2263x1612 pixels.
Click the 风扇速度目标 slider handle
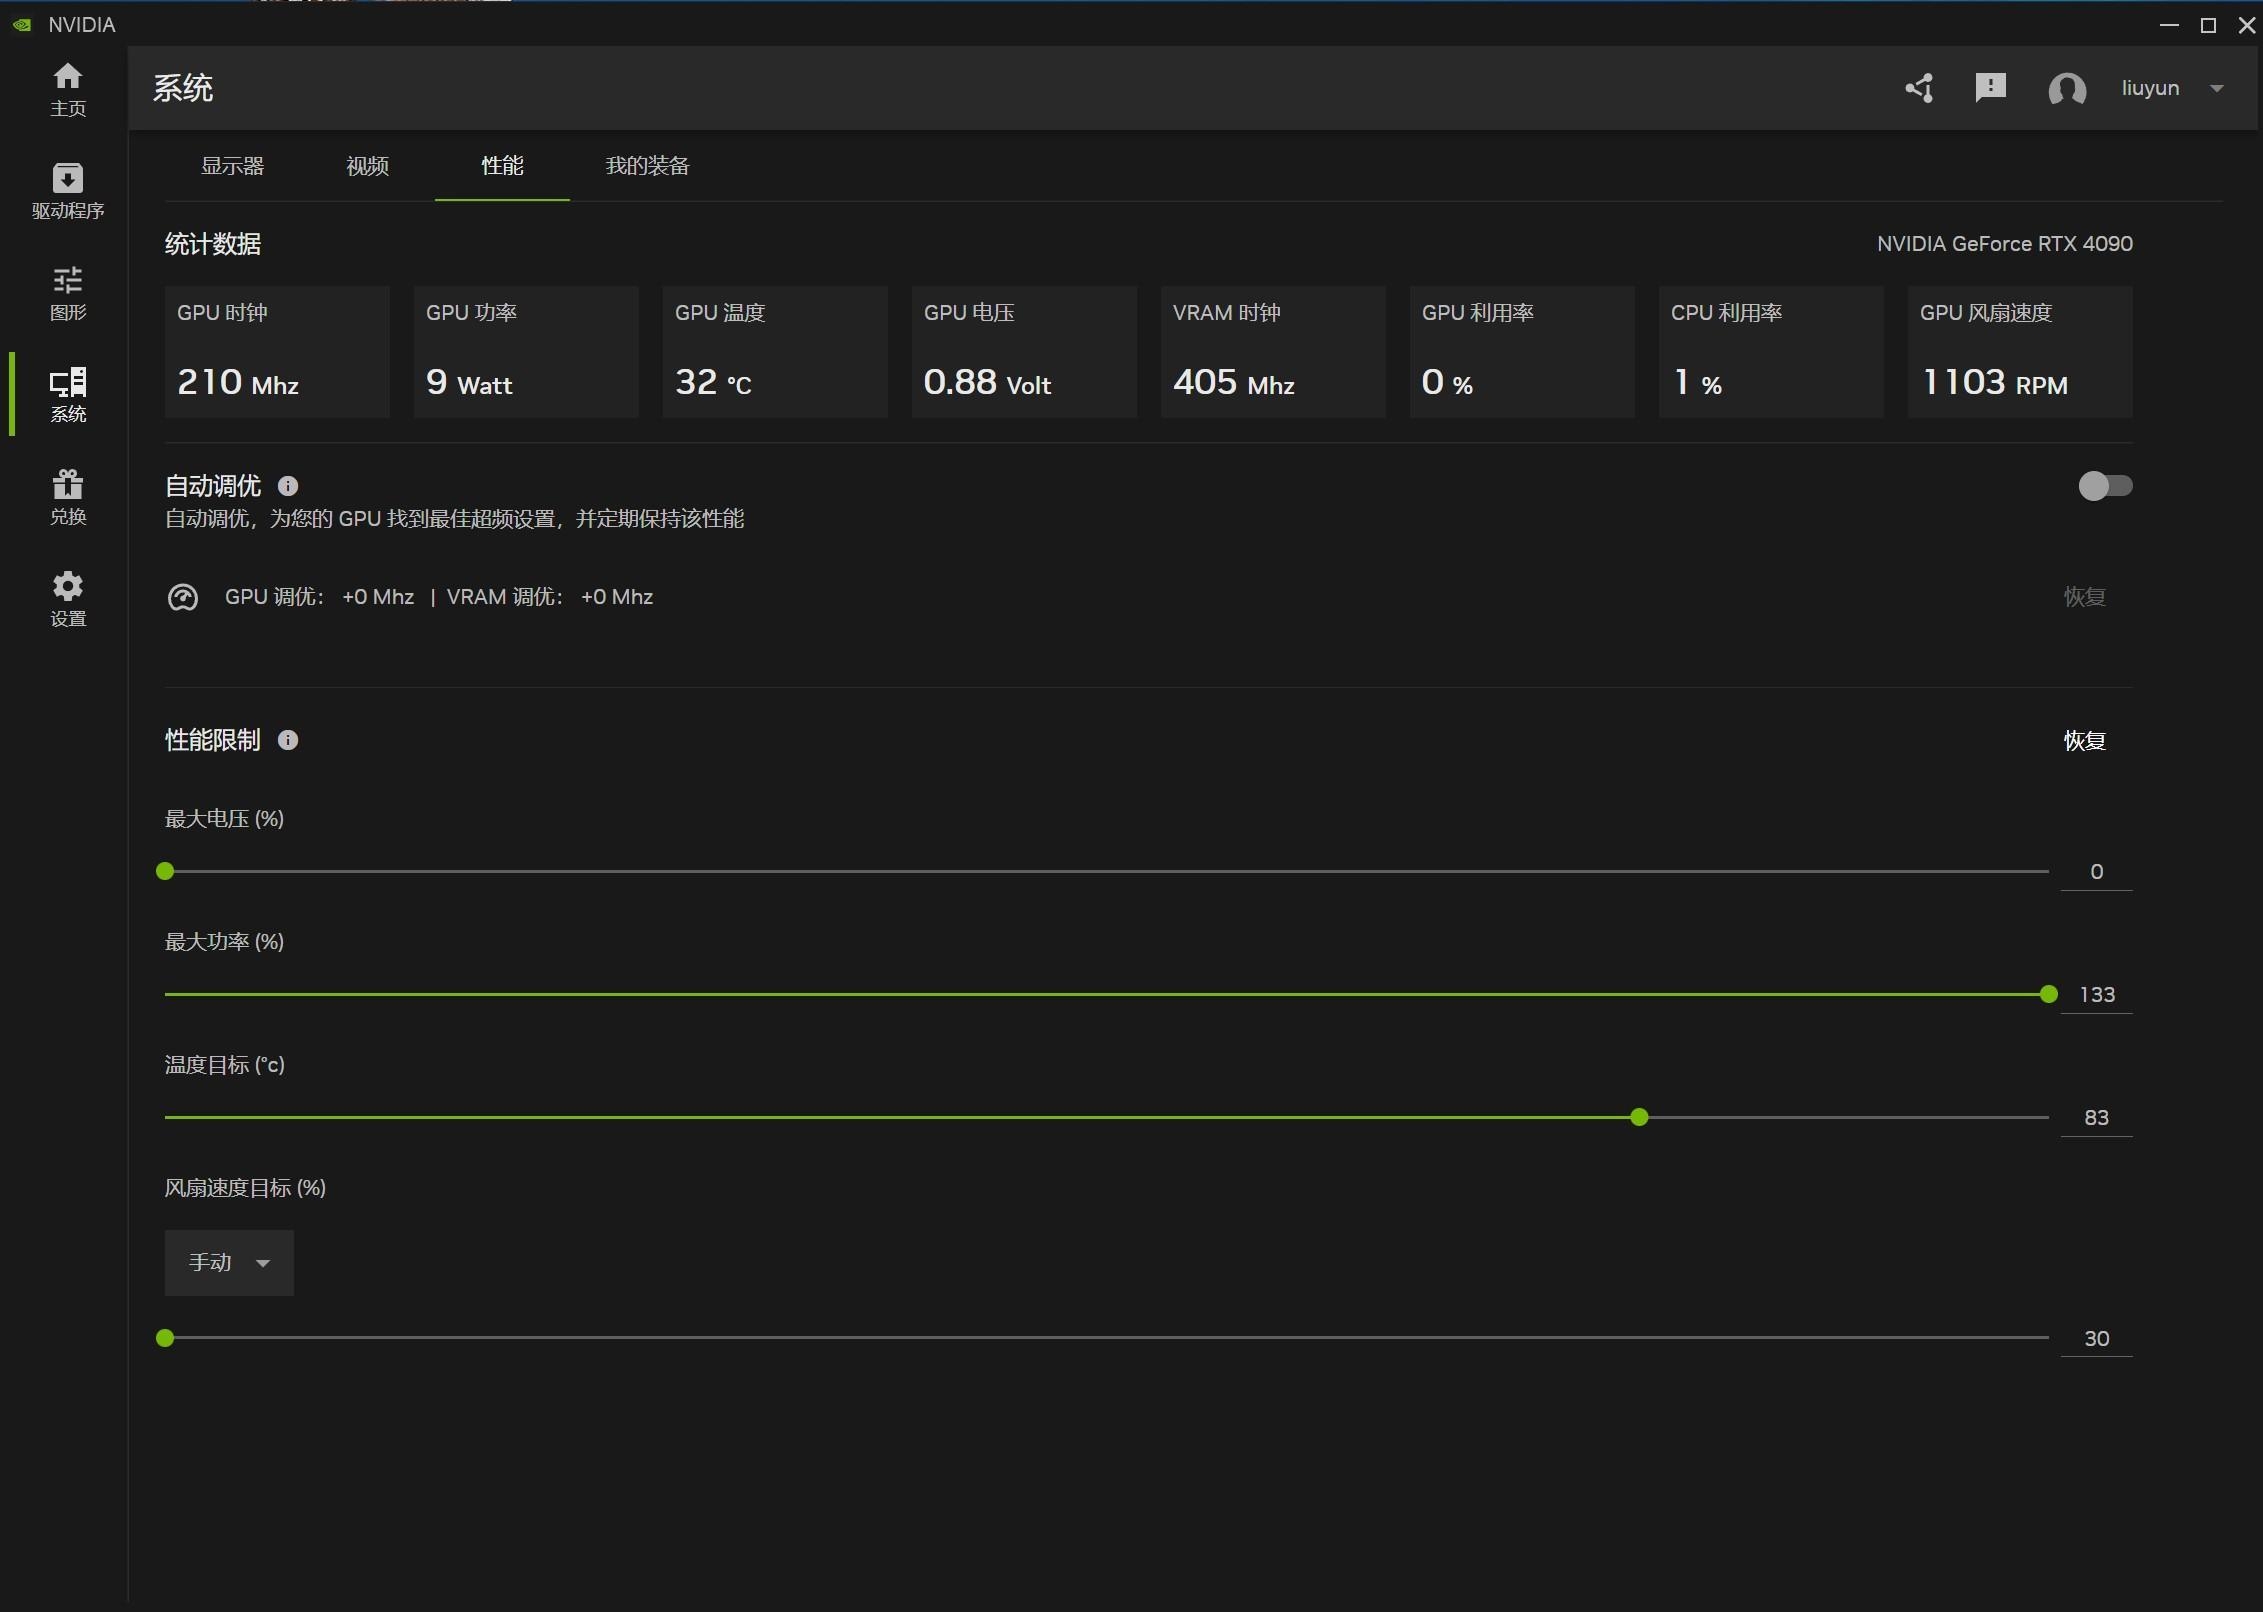(x=166, y=1338)
